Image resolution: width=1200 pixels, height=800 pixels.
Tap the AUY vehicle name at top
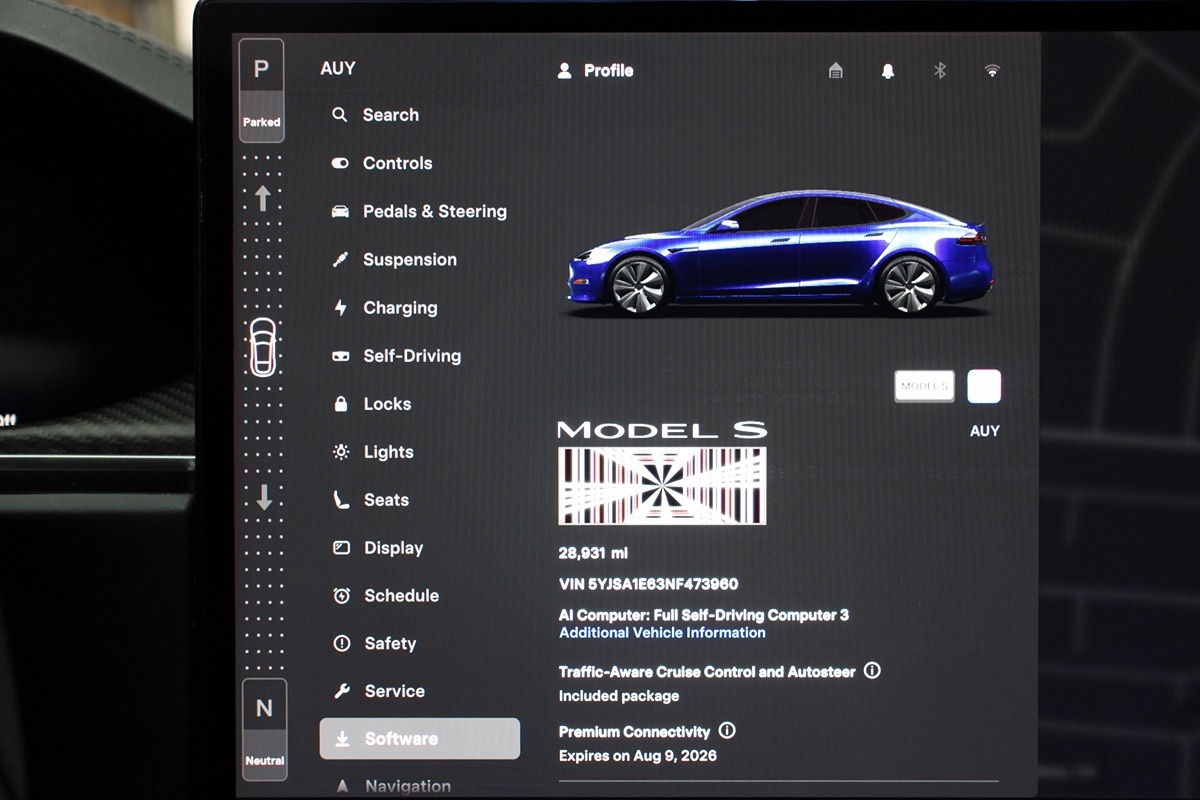pyautogui.click(x=338, y=69)
